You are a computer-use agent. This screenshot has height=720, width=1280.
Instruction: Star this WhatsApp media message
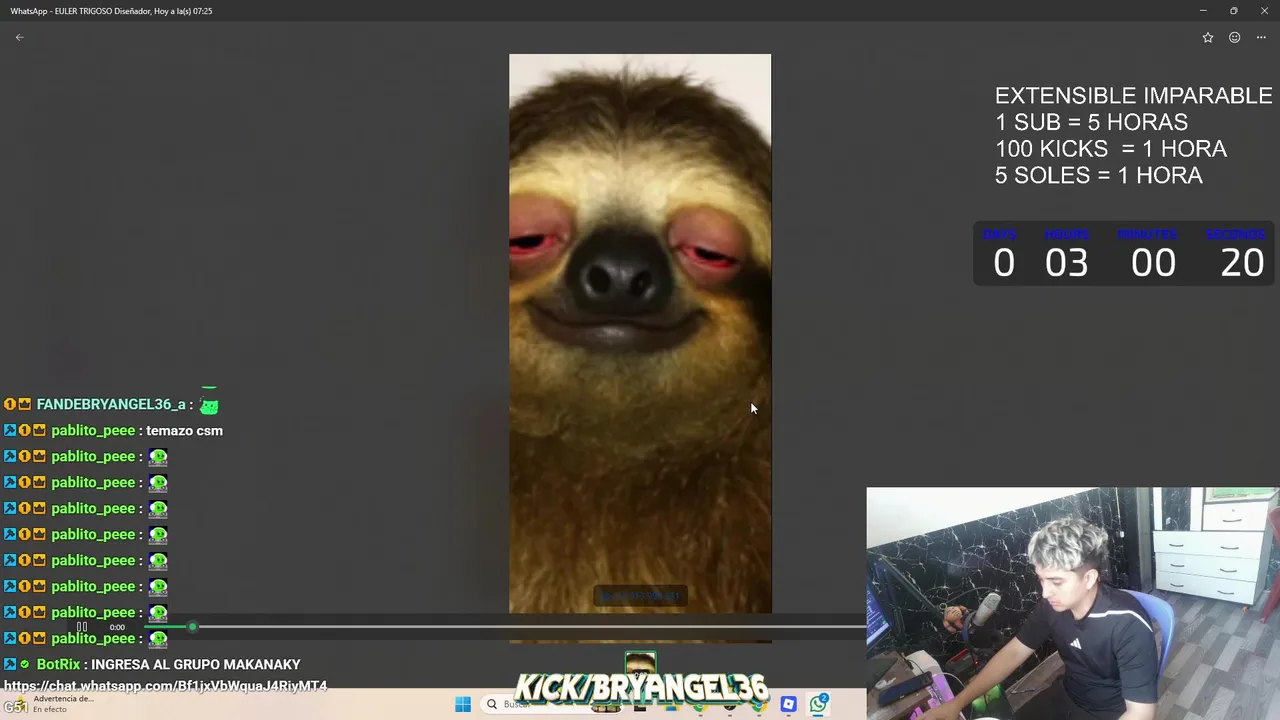click(1208, 37)
